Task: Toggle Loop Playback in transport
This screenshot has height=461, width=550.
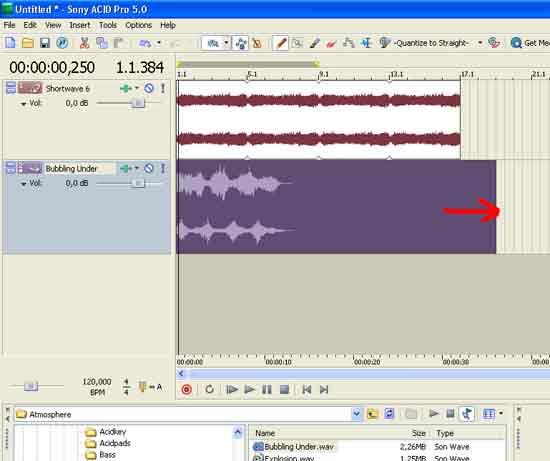Action: 209,389
